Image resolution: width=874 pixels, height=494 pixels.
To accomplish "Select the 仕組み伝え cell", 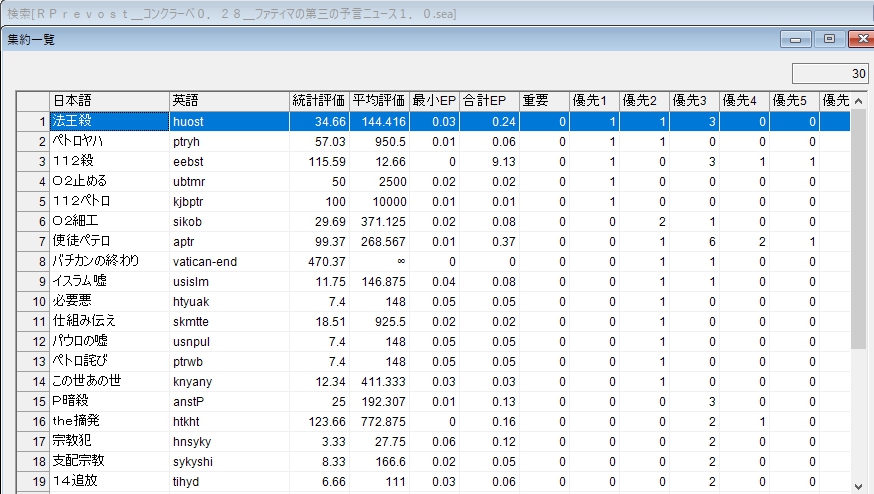I will click(109, 321).
